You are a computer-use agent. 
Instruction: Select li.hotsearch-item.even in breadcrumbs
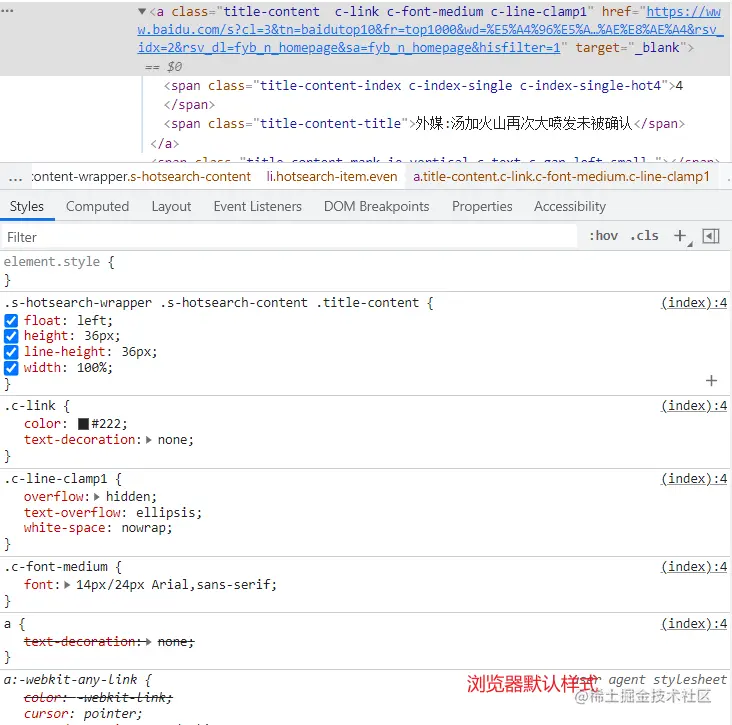[x=332, y=176]
